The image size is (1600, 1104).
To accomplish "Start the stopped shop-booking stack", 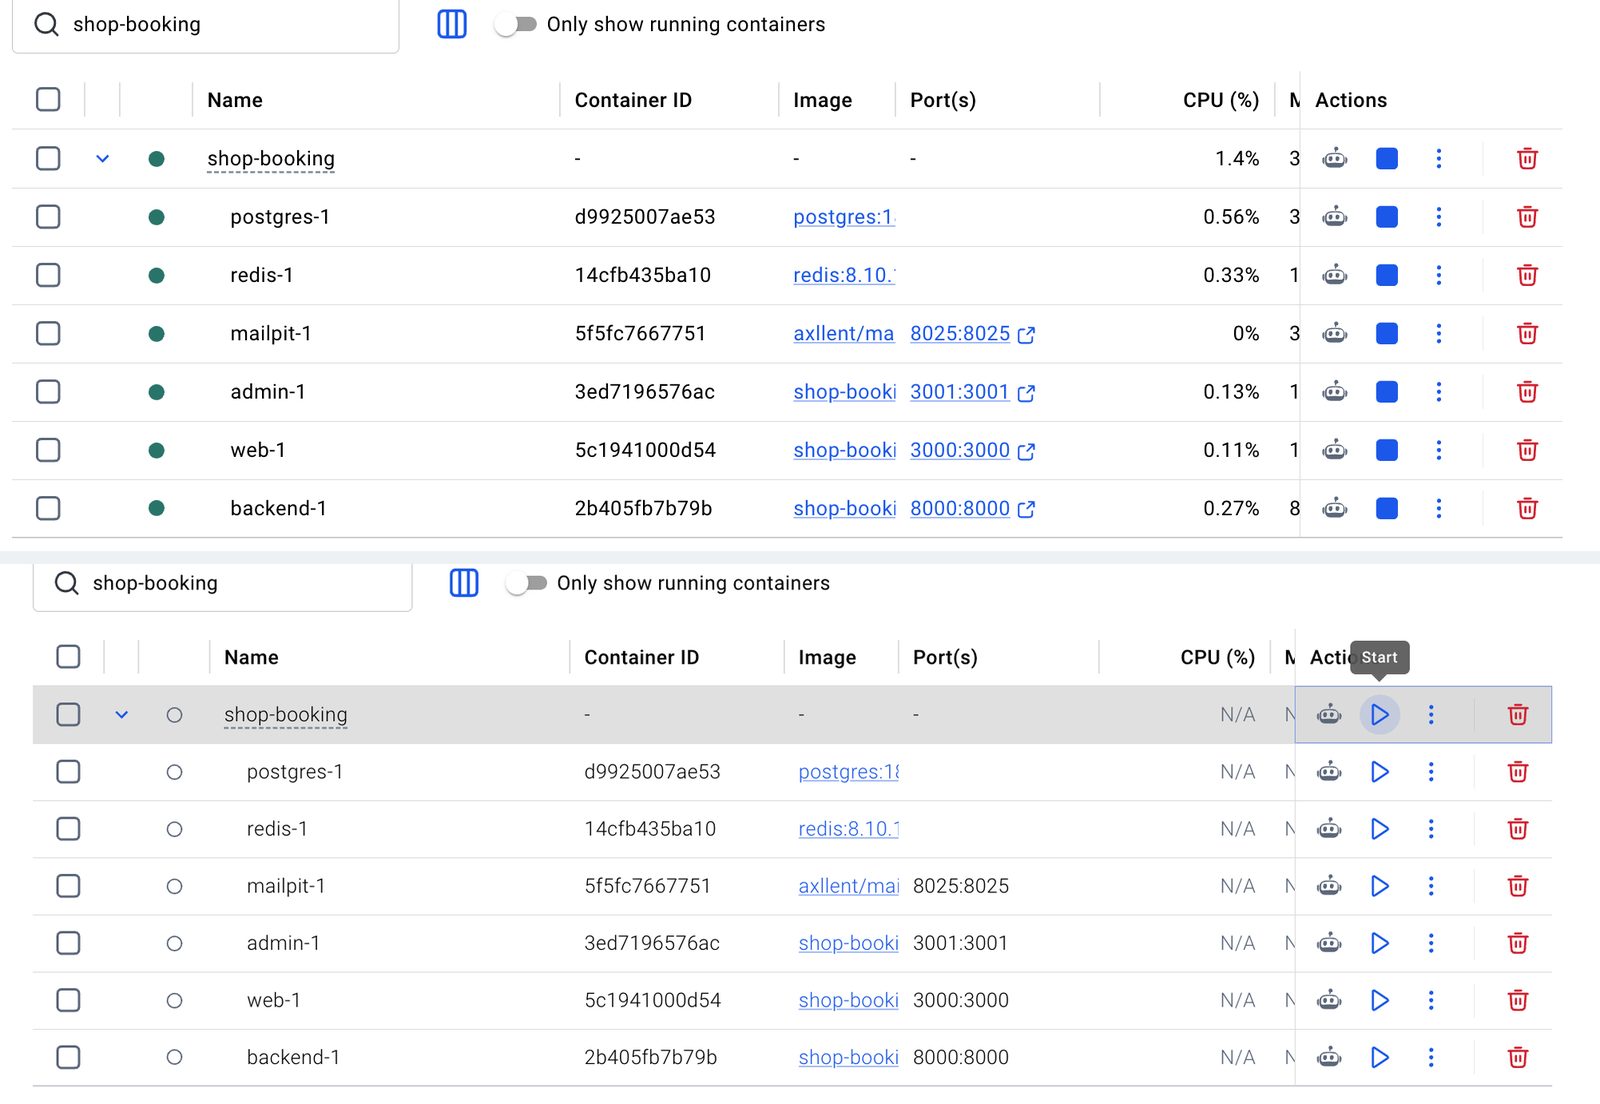I will point(1379,714).
